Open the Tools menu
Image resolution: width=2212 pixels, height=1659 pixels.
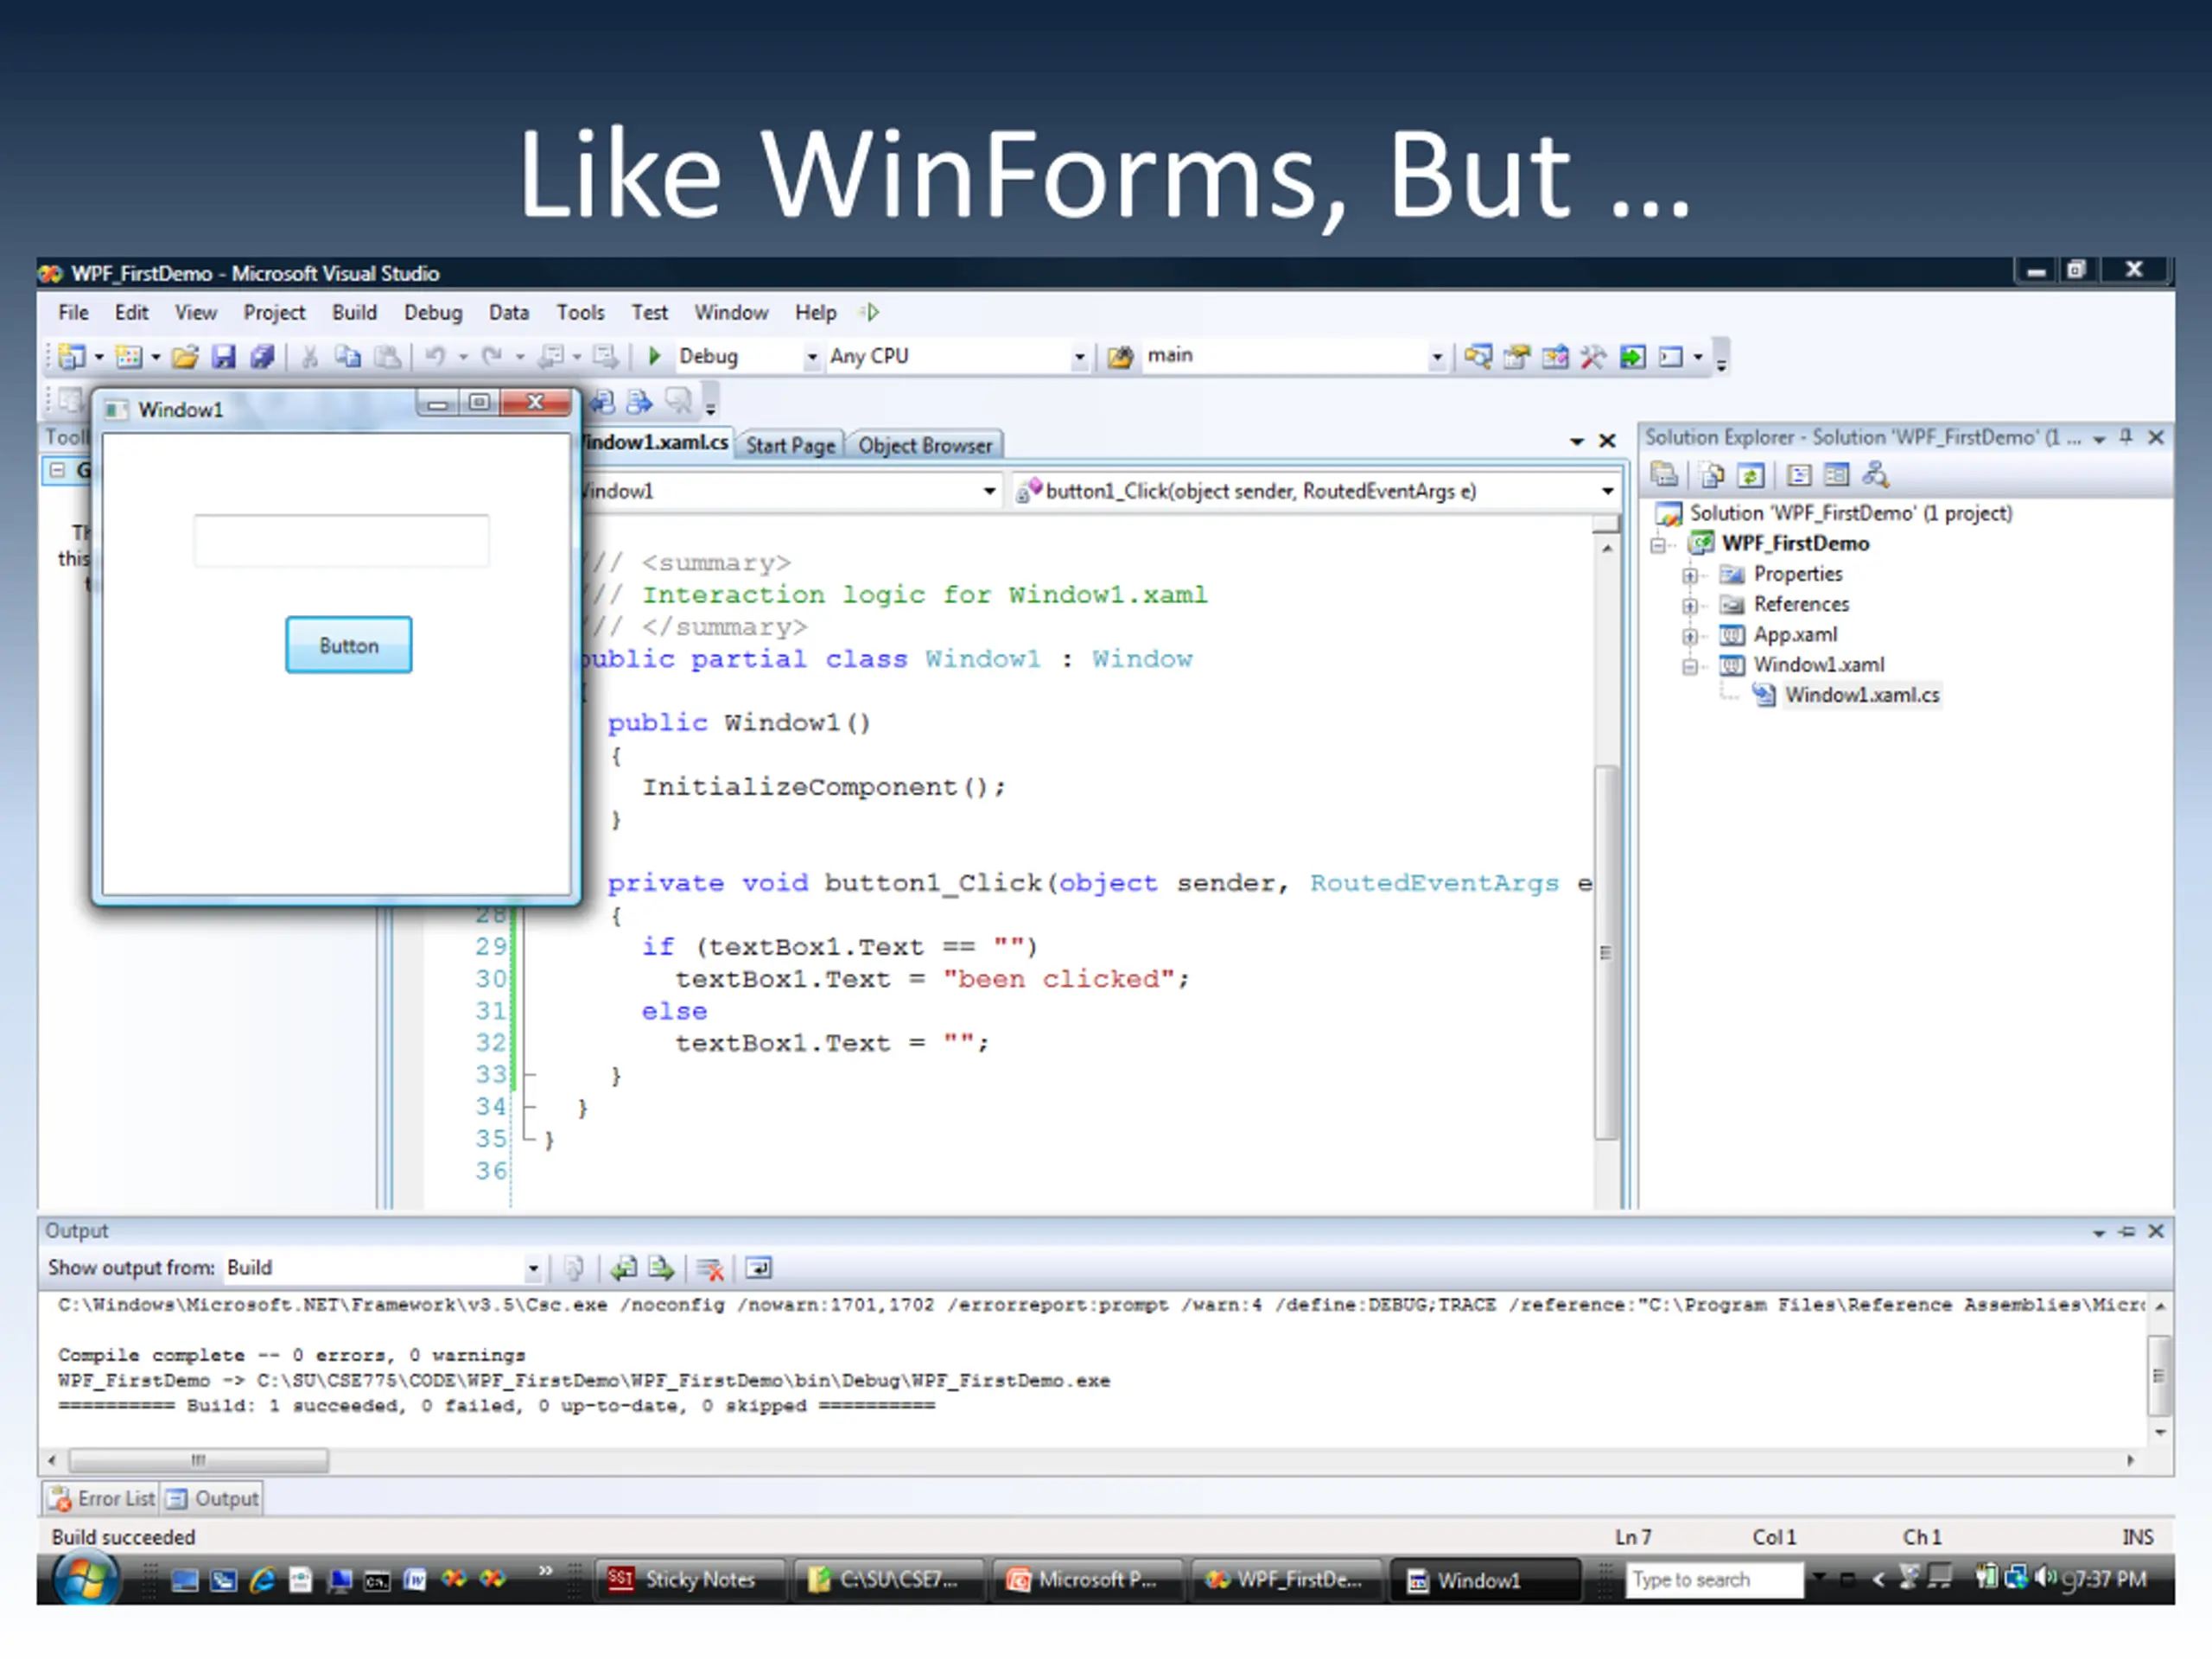point(580,313)
